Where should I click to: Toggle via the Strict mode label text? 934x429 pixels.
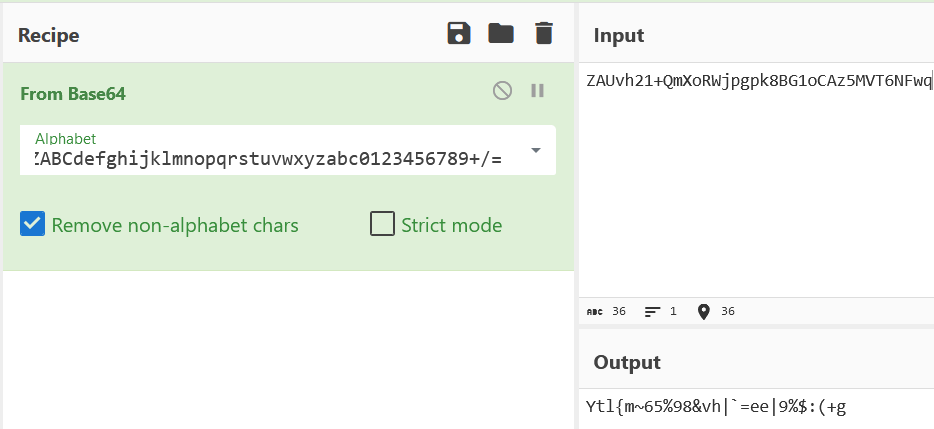452,225
